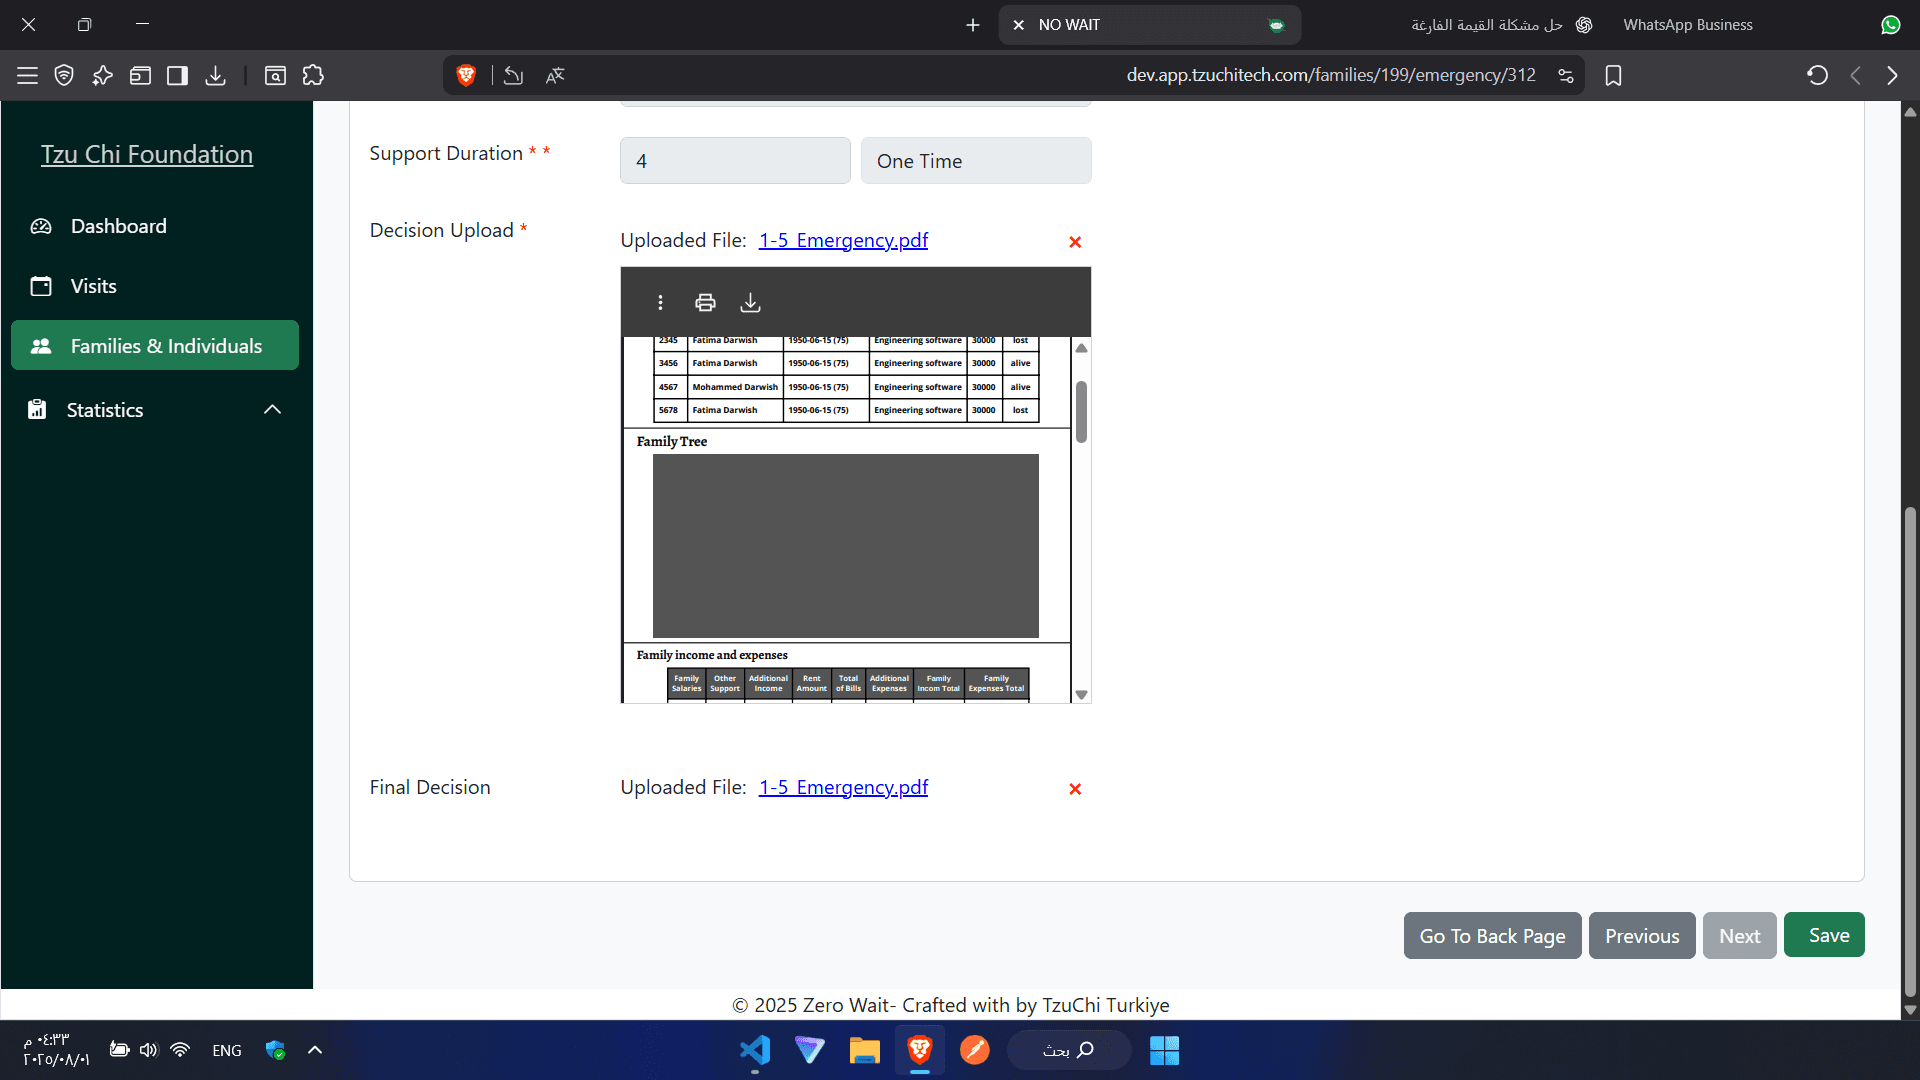This screenshot has width=1920, height=1080.
Task: Print the PDF using viewer print icon
Action: (x=705, y=302)
